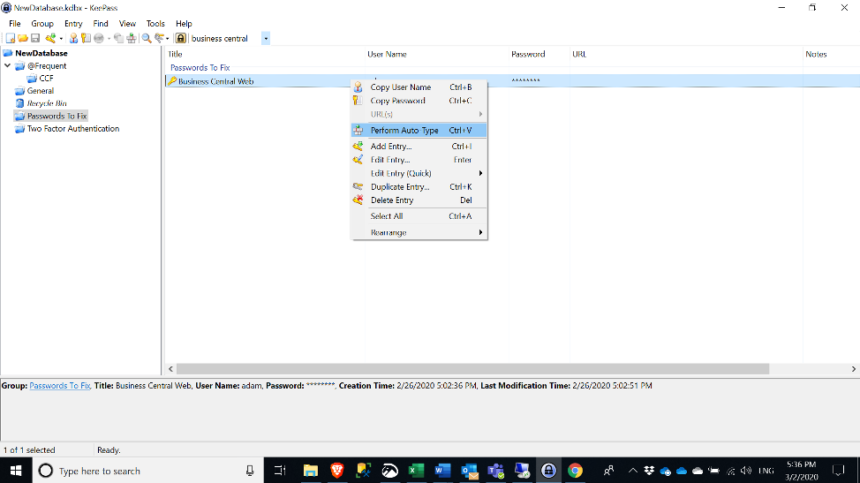Open the Group menu
Screen dimensions: 860x483
42,24
